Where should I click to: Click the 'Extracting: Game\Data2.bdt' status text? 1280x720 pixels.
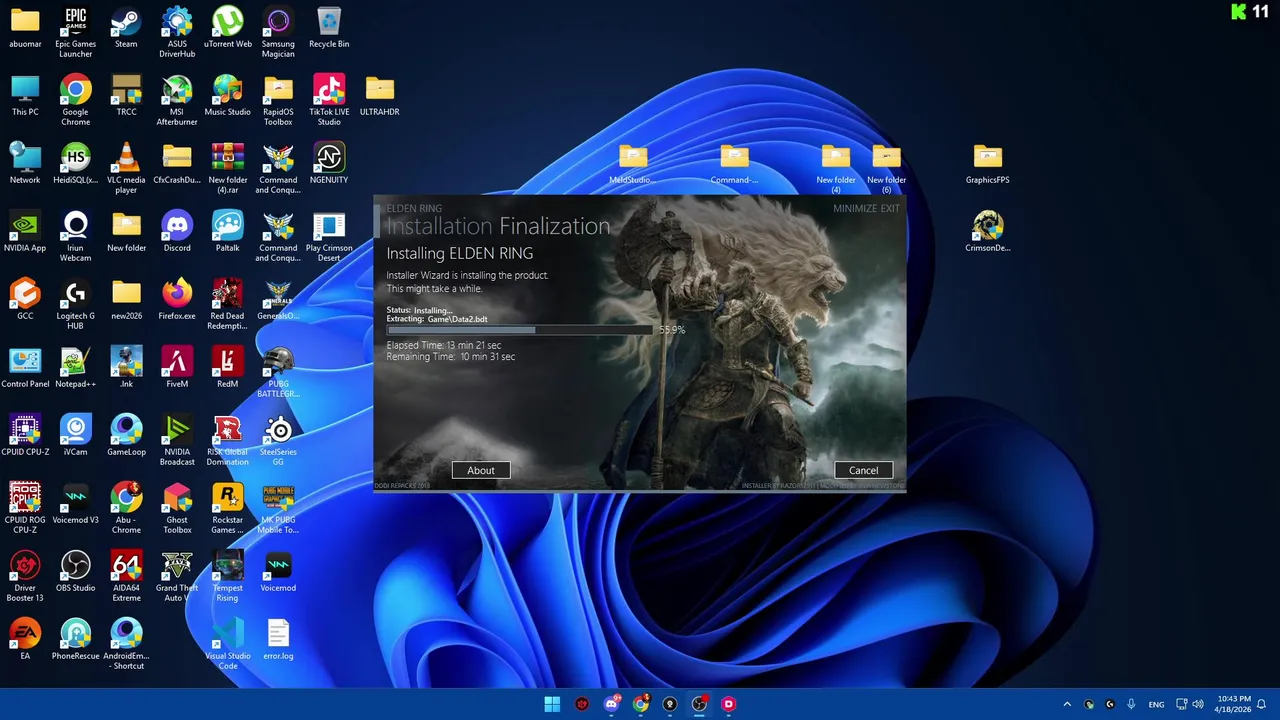pos(437,319)
